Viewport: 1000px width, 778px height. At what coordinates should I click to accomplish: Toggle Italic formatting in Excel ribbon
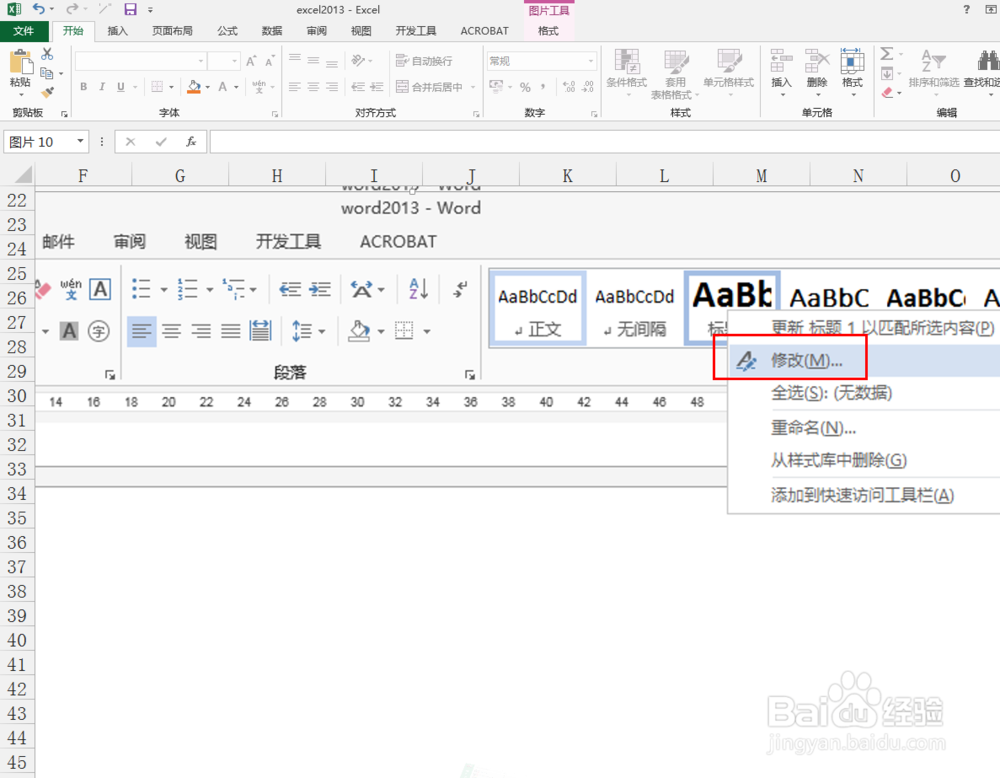(x=102, y=87)
